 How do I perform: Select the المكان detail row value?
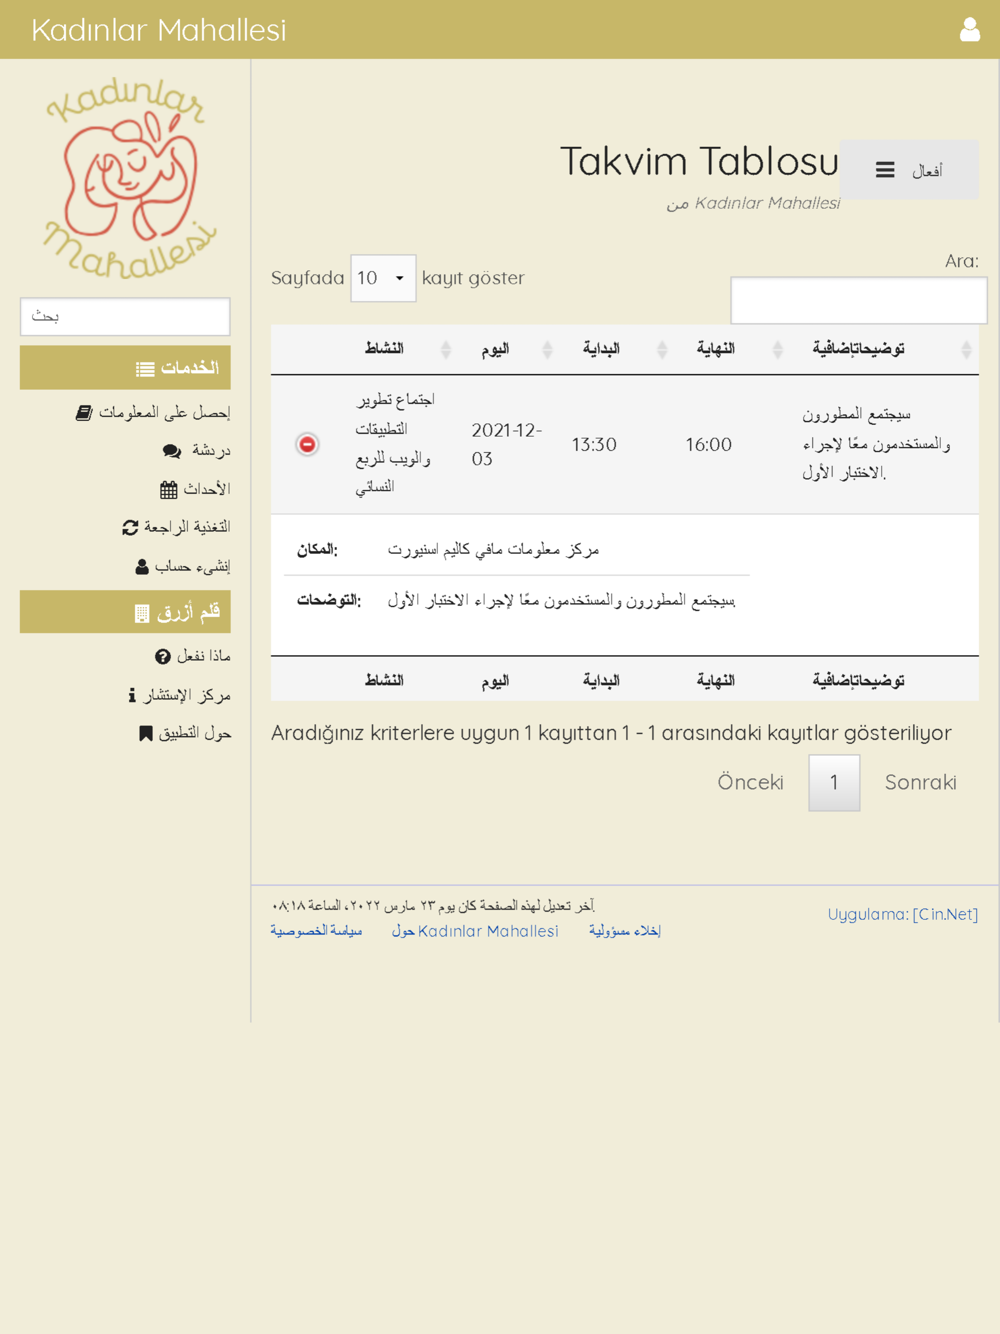tap(493, 549)
